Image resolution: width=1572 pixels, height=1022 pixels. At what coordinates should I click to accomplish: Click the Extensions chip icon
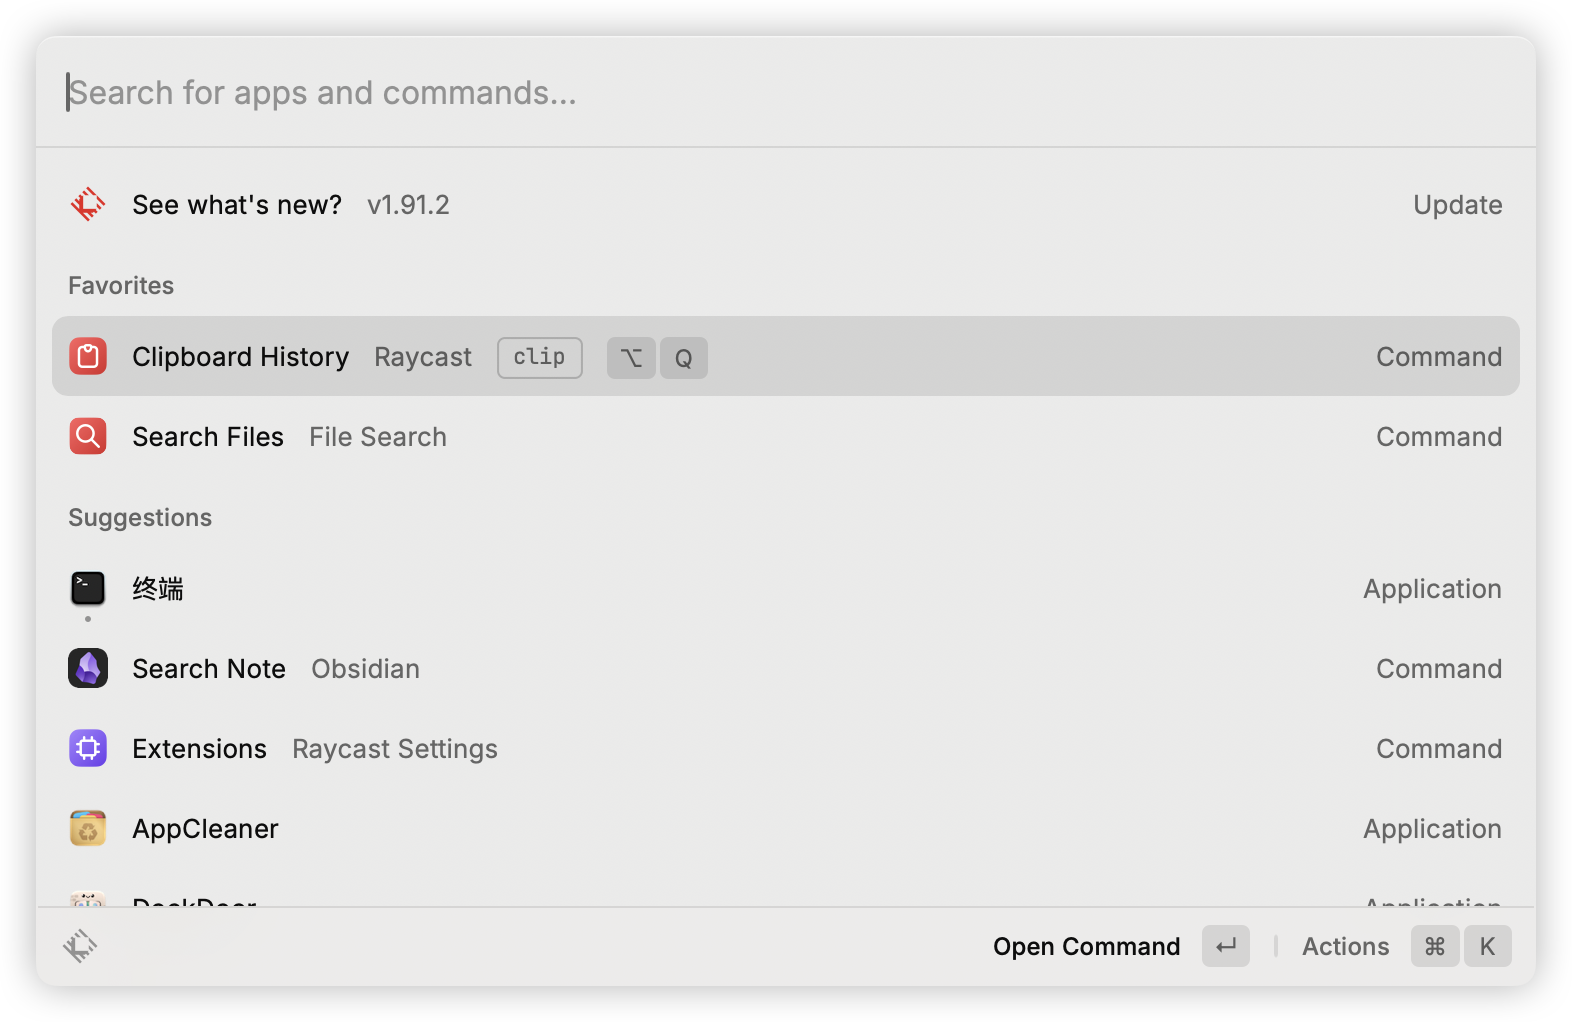click(88, 748)
